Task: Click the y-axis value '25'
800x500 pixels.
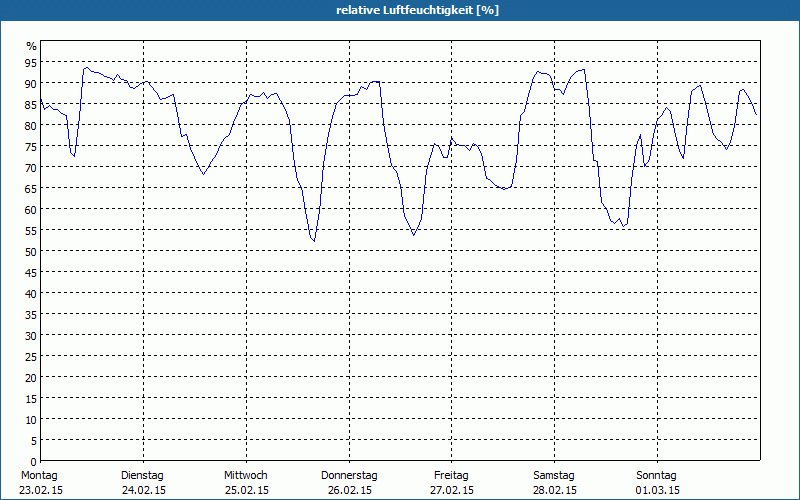Action: (x=31, y=357)
